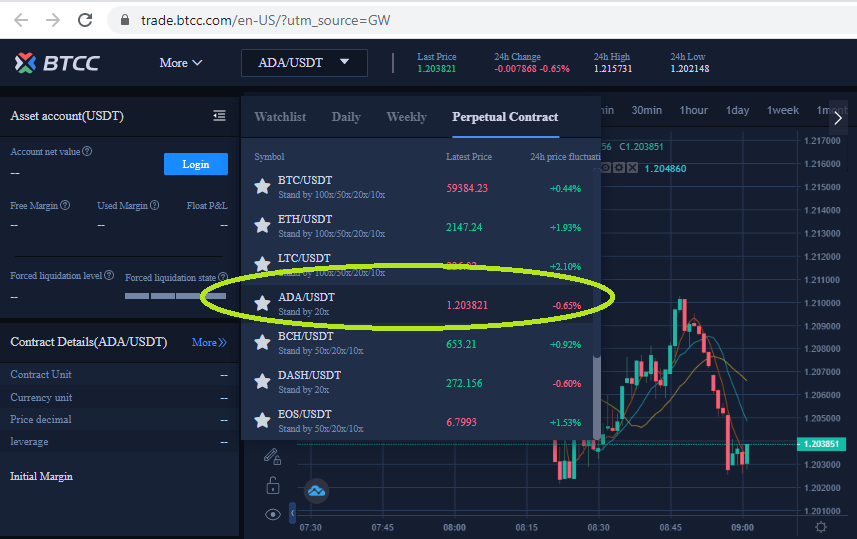Switch to the Daily tab
The image size is (857, 539).
click(x=346, y=117)
